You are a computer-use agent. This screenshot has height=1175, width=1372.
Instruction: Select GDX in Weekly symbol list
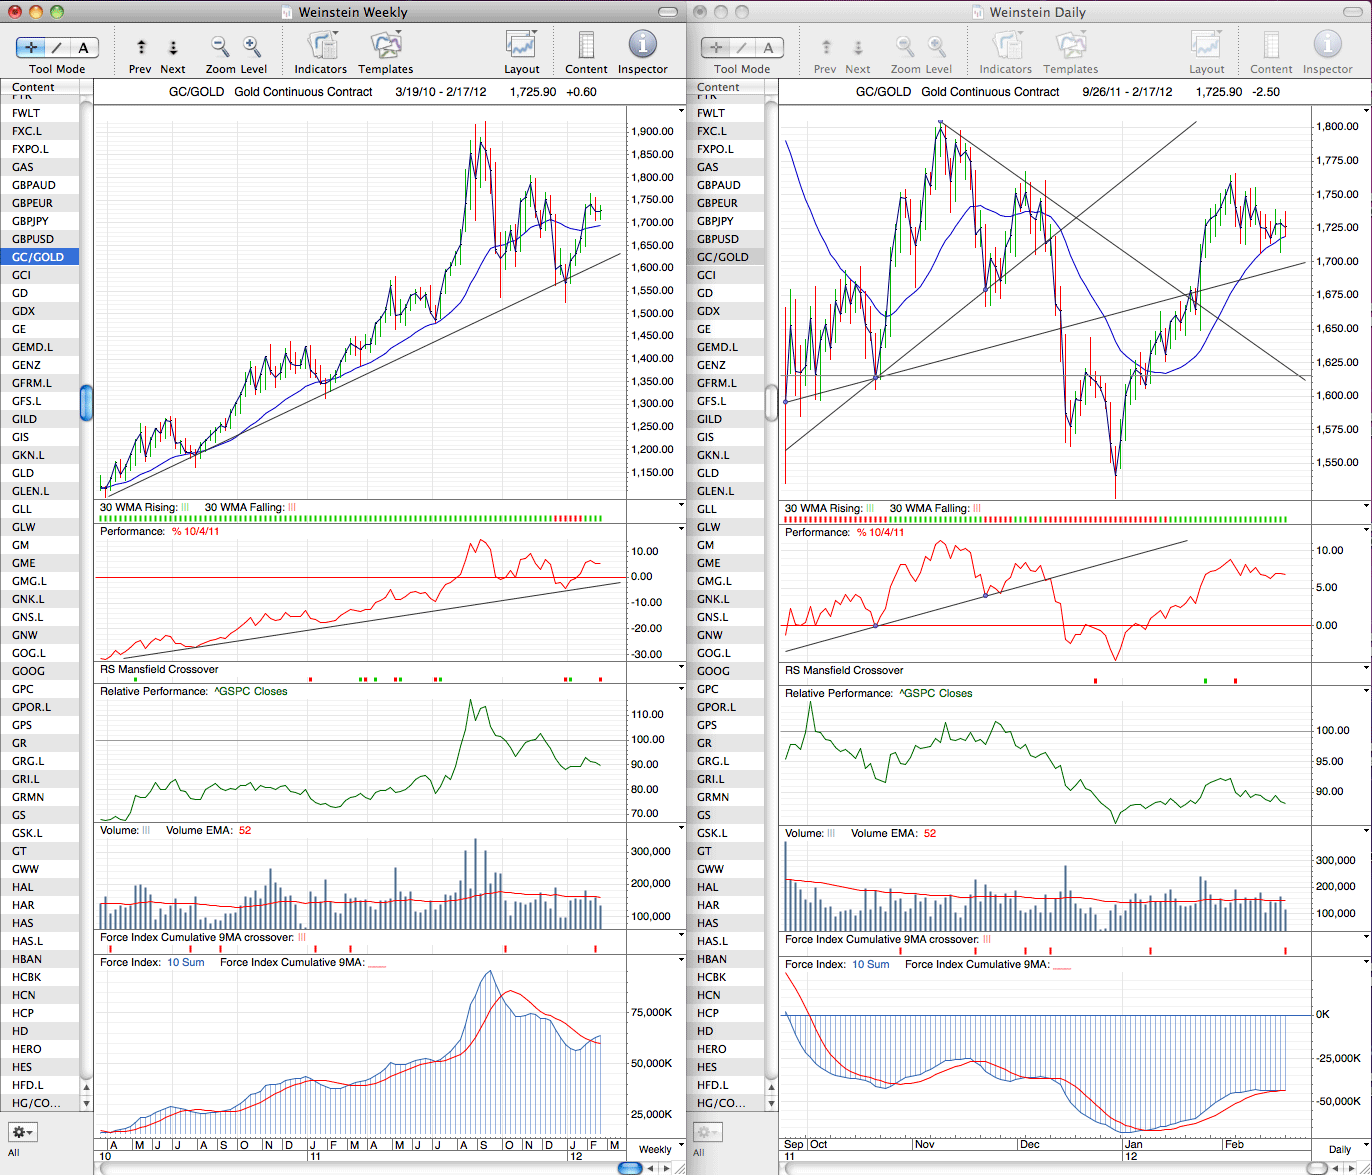tap(40, 311)
